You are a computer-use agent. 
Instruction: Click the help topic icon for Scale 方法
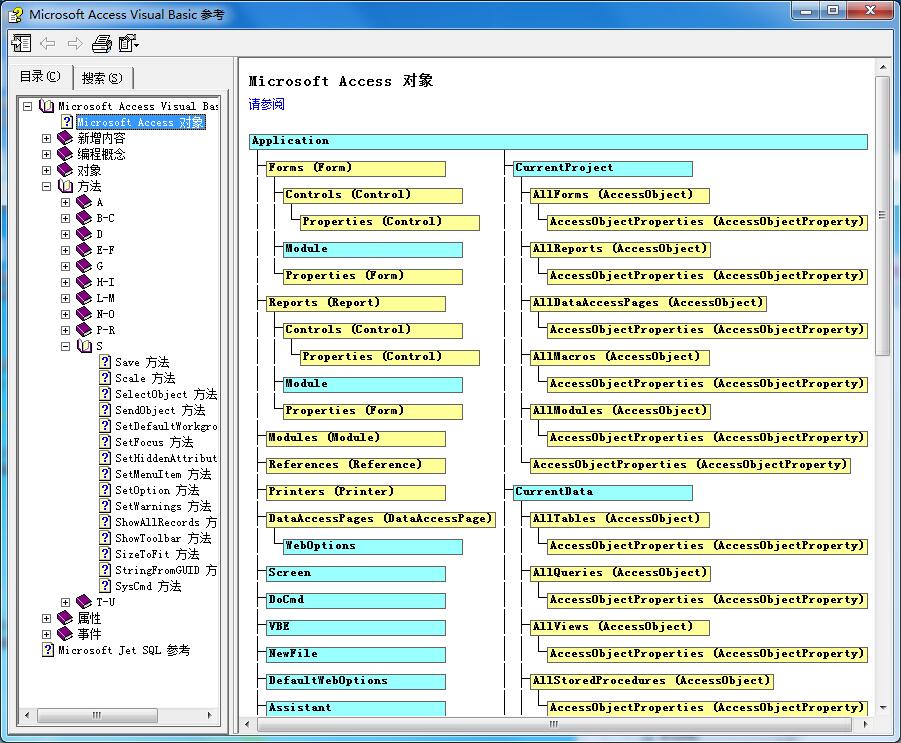click(x=105, y=378)
